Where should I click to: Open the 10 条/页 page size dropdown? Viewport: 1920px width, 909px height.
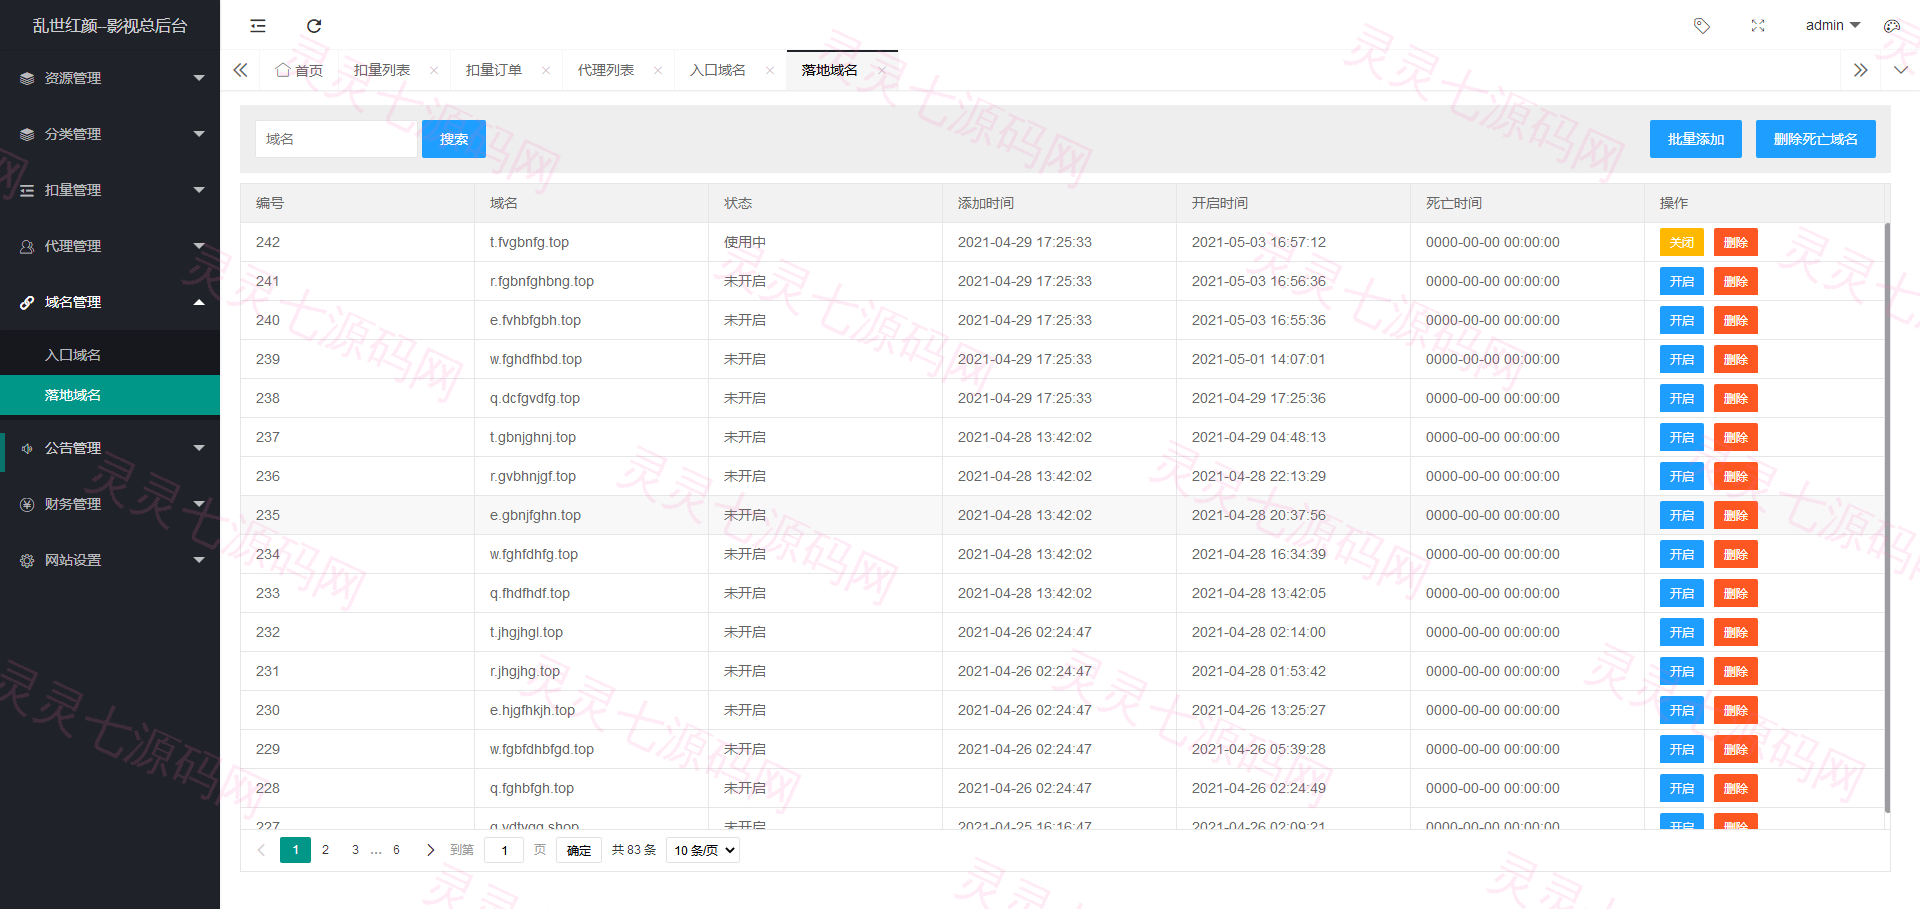[x=703, y=850]
